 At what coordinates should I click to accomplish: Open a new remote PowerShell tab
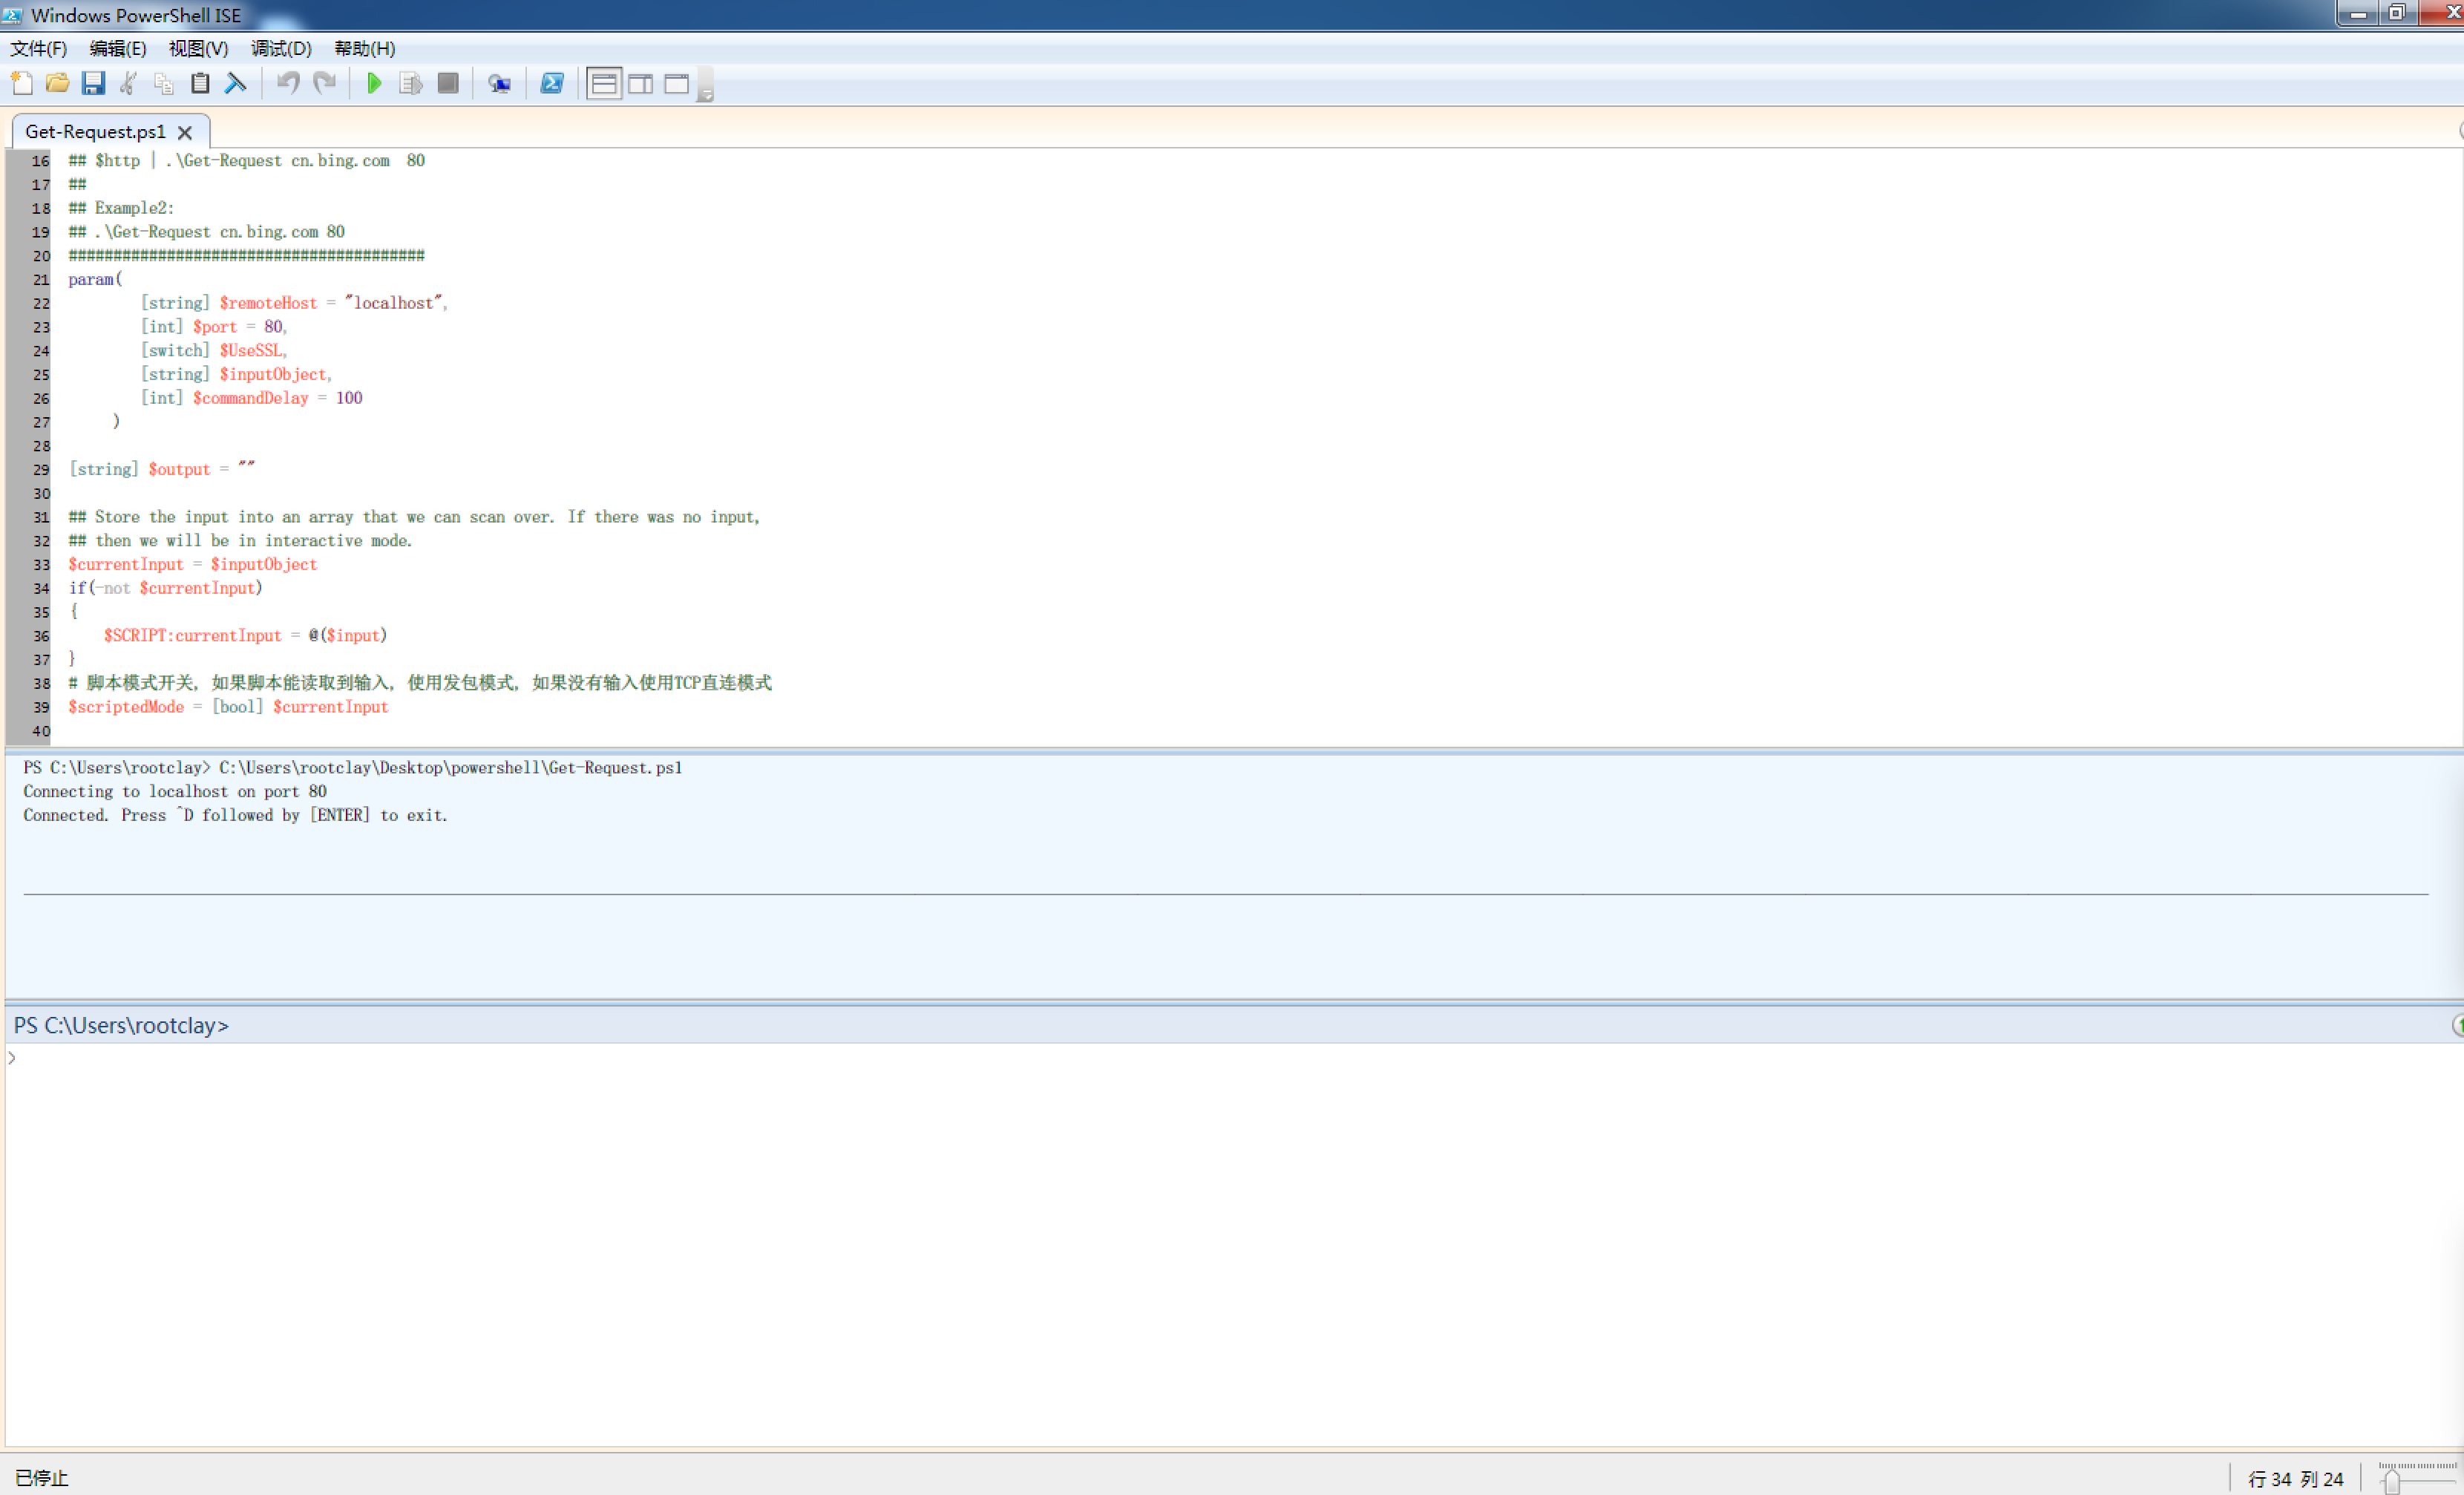[x=499, y=83]
